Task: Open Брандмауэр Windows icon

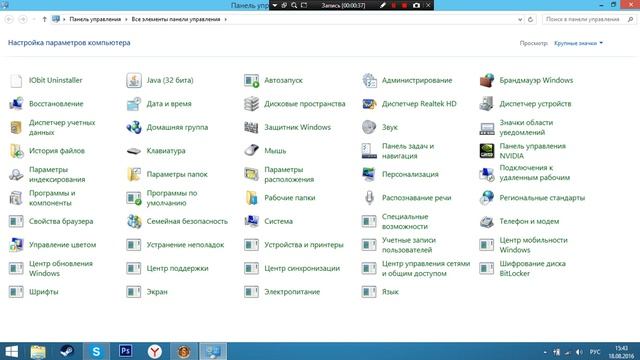Action: click(x=487, y=80)
